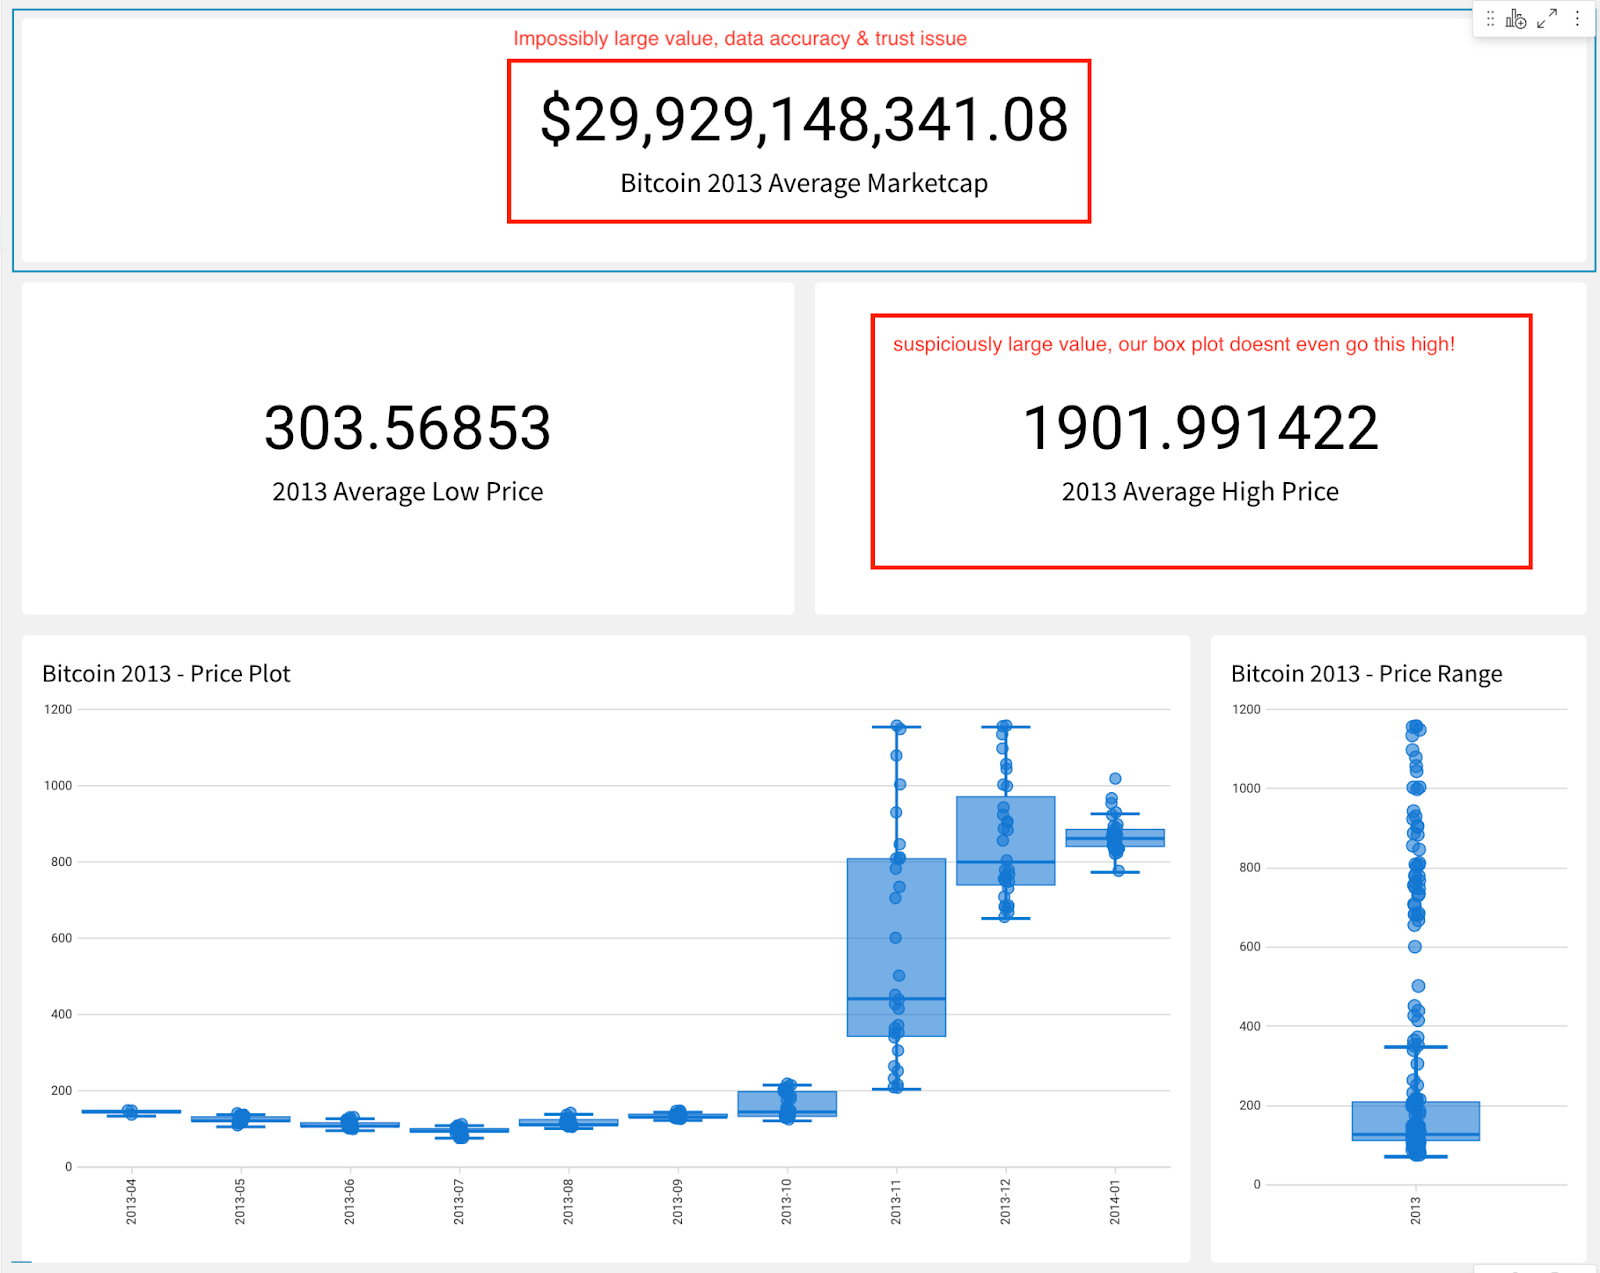Image resolution: width=1600 pixels, height=1273 pixels.
Task: Click the 2013-11 axis label
Action: pyautogui.click(x=896, y=1201)
